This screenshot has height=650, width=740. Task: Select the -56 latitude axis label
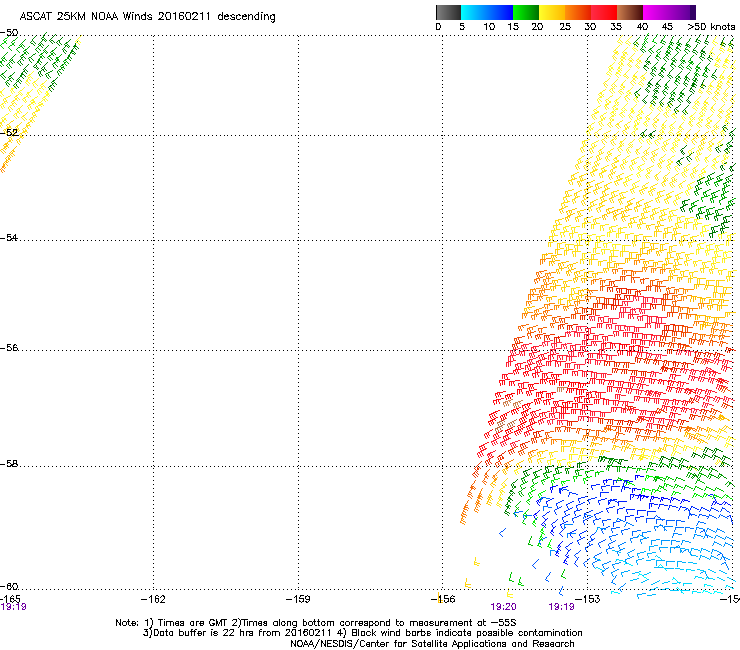9,348
